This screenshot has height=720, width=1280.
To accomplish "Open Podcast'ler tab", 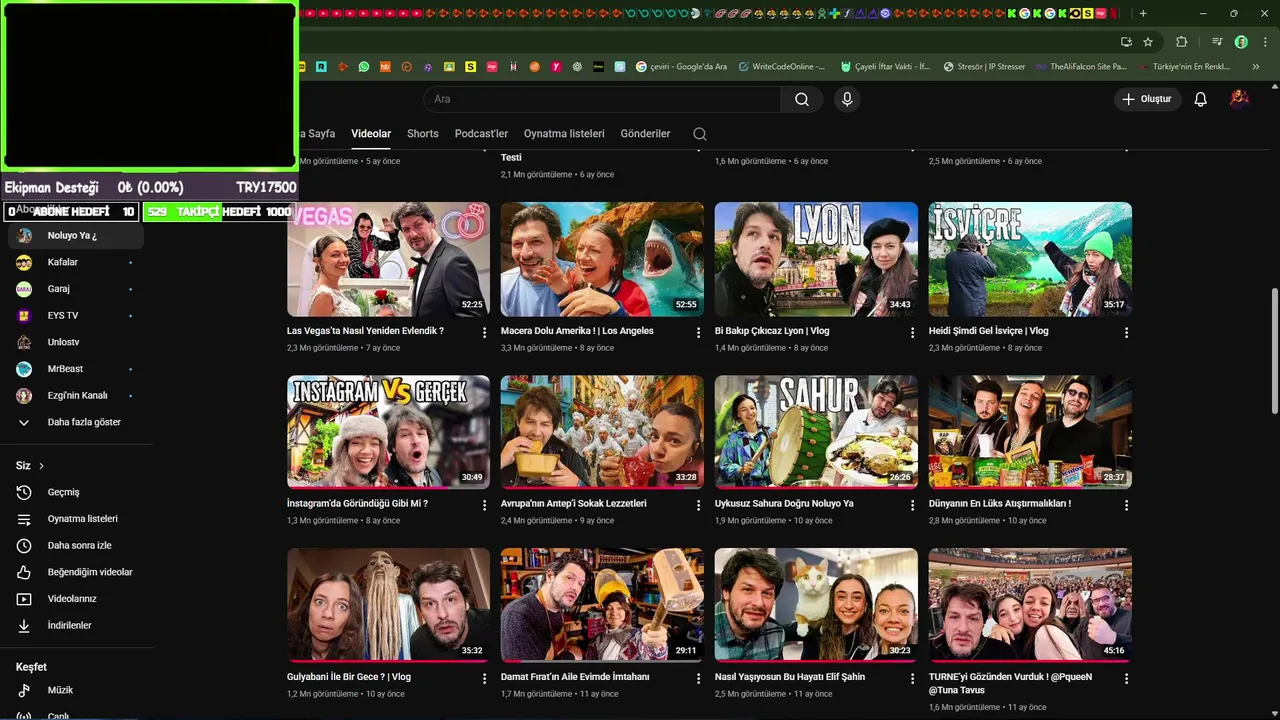I will pos(481,134).
